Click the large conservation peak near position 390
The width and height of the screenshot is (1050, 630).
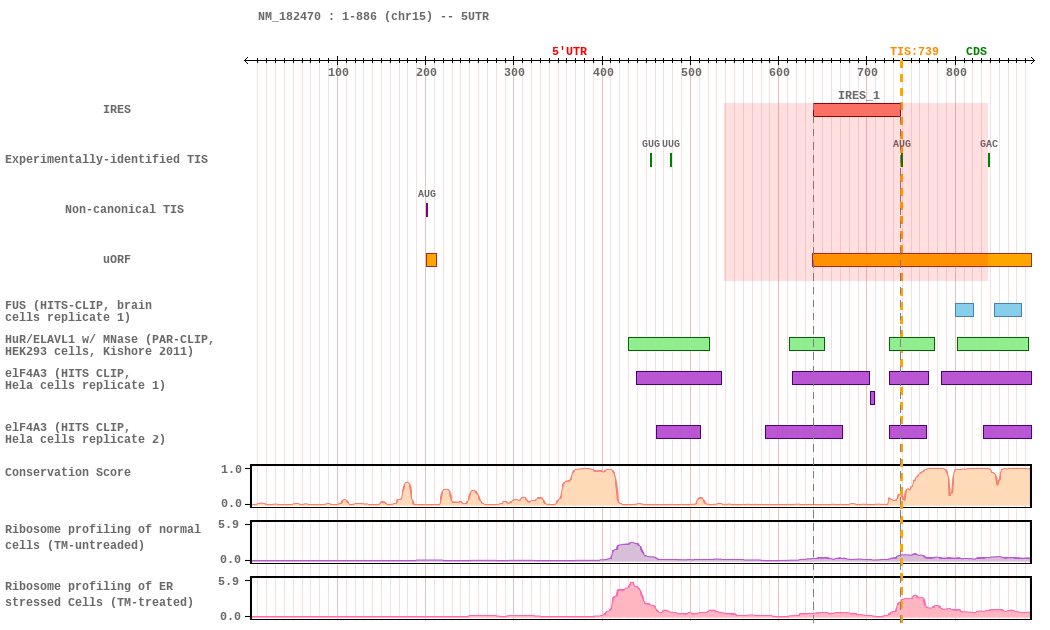[589, 487]
